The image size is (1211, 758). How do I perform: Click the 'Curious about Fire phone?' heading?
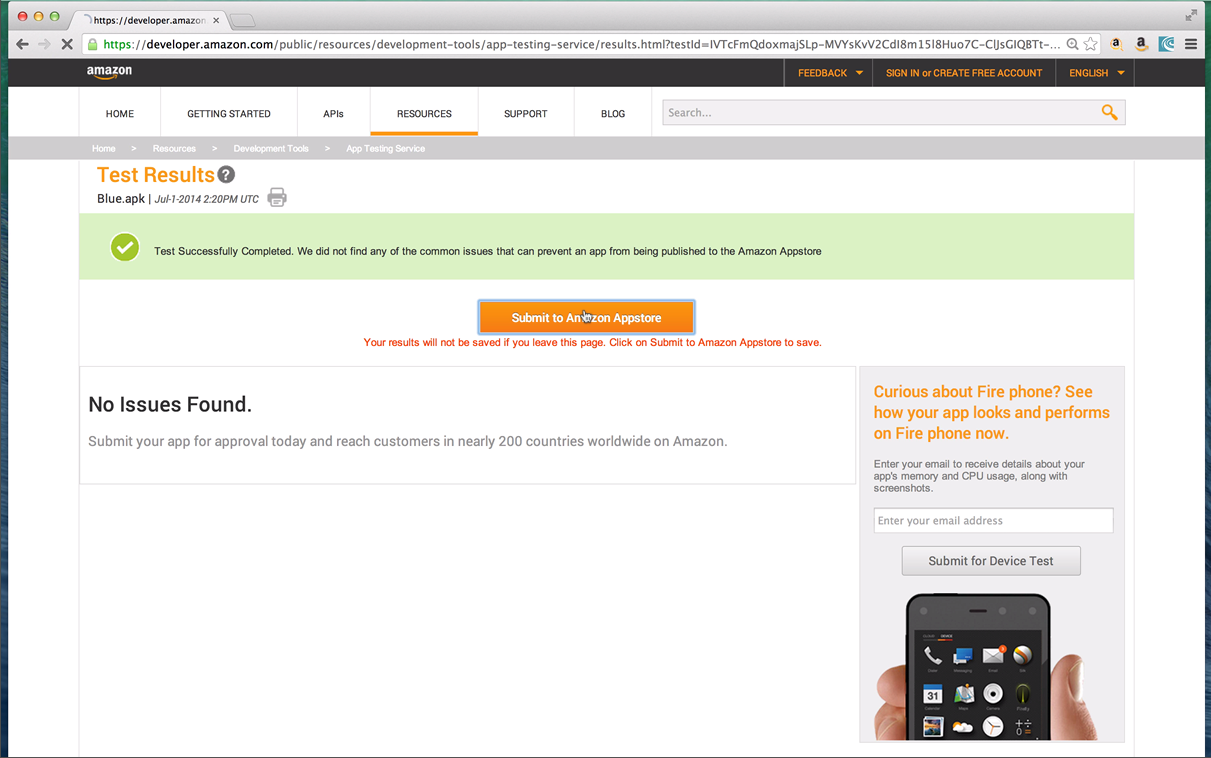(x=992, y=412)
